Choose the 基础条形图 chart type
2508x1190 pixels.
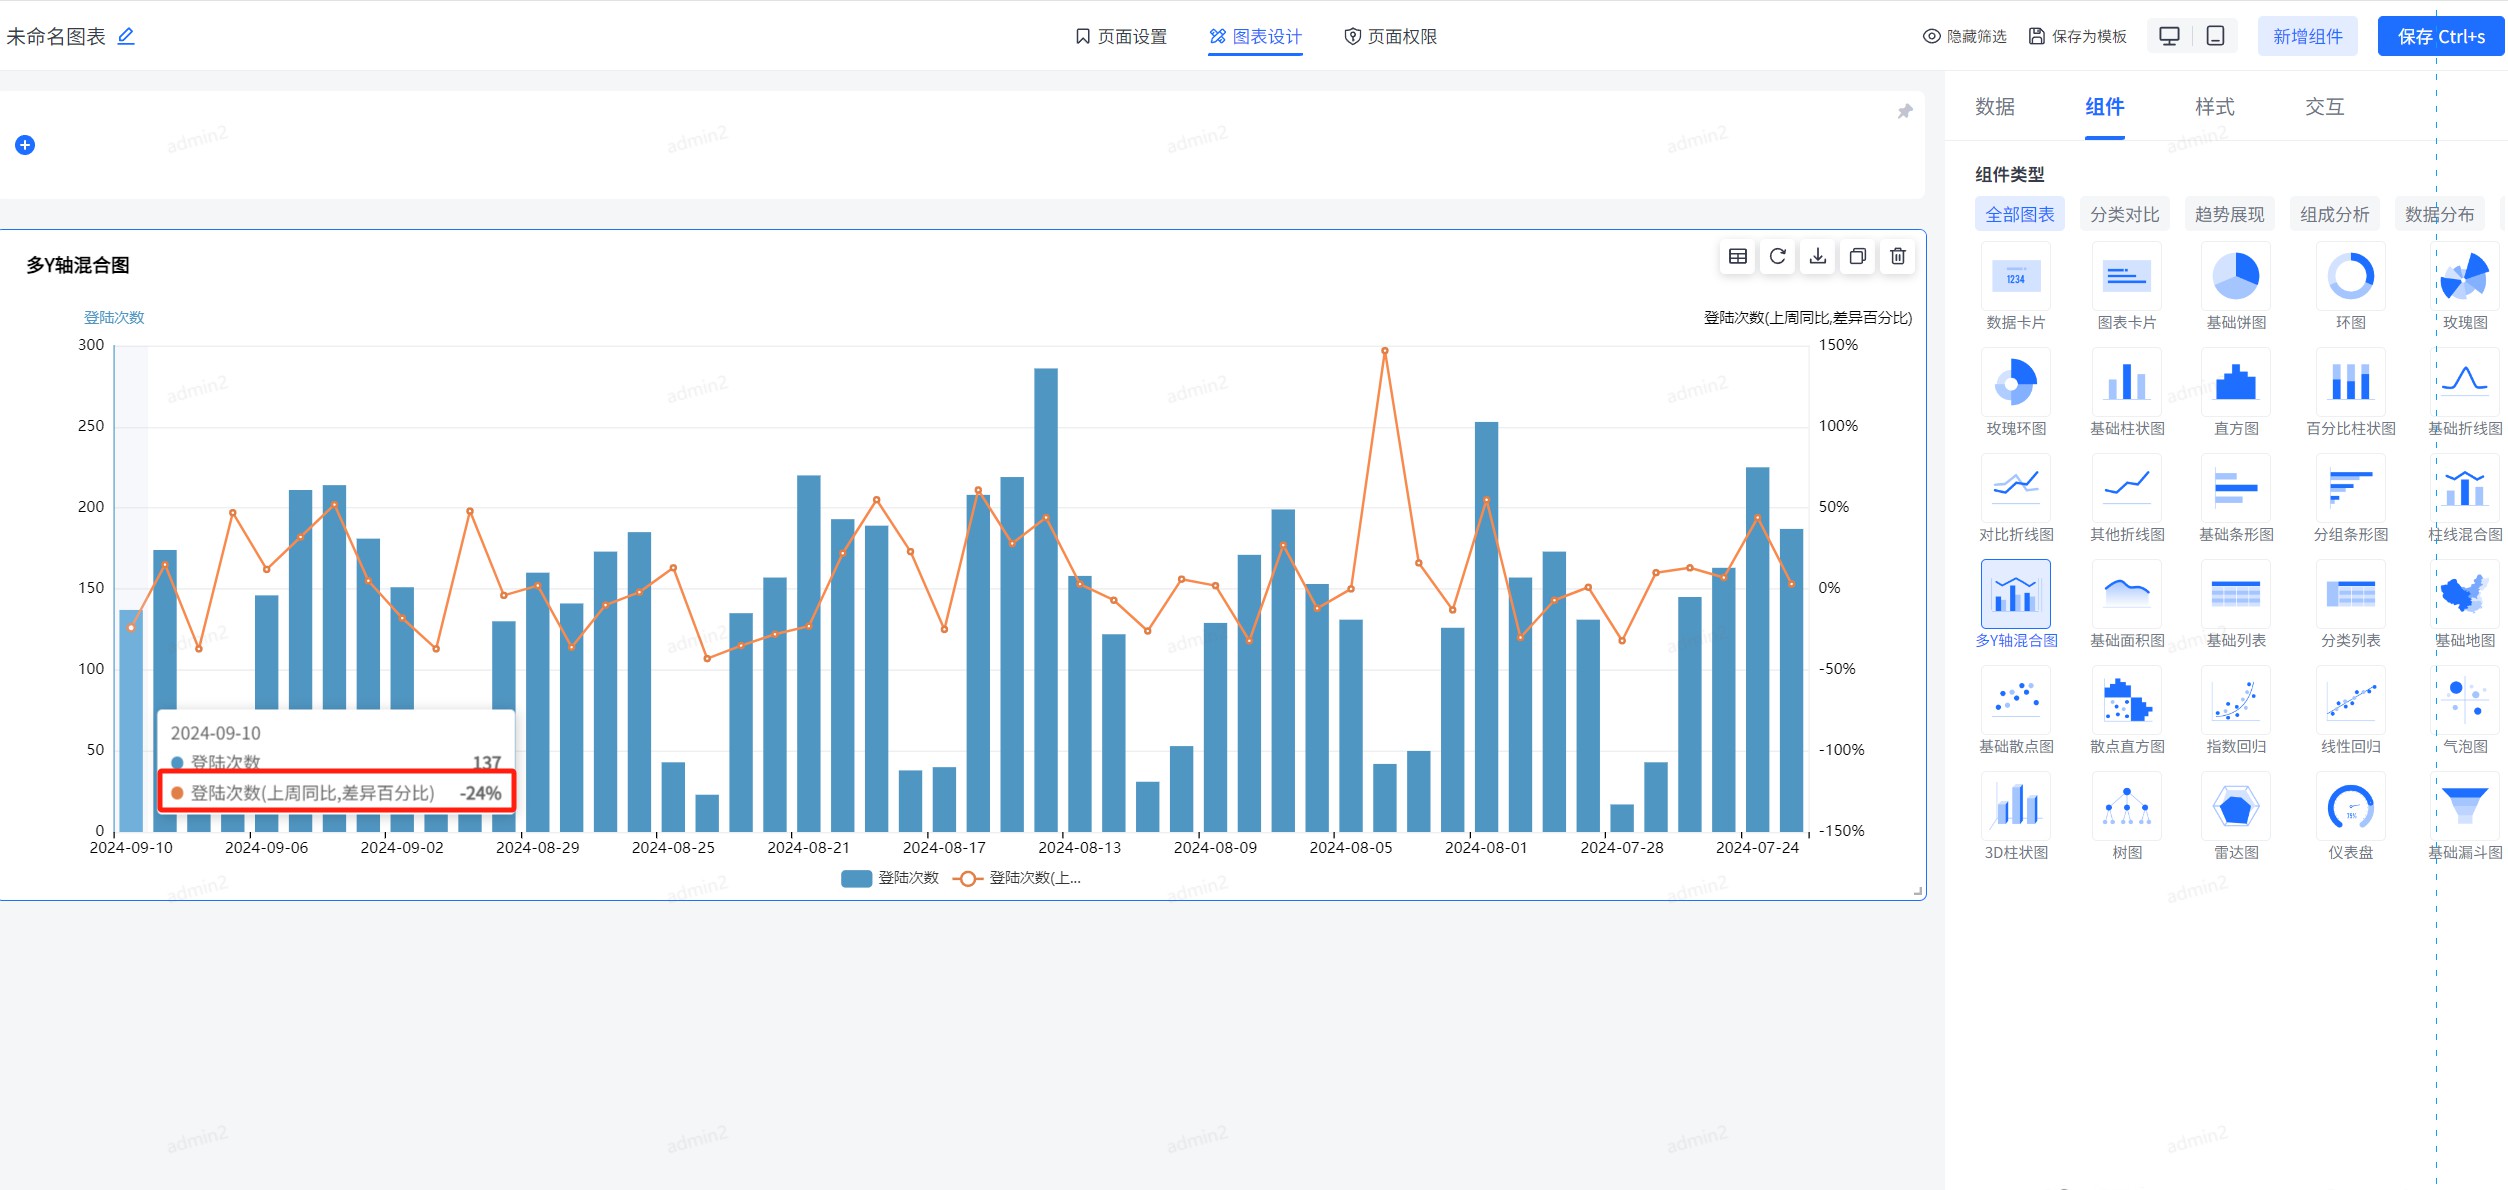2236,500
